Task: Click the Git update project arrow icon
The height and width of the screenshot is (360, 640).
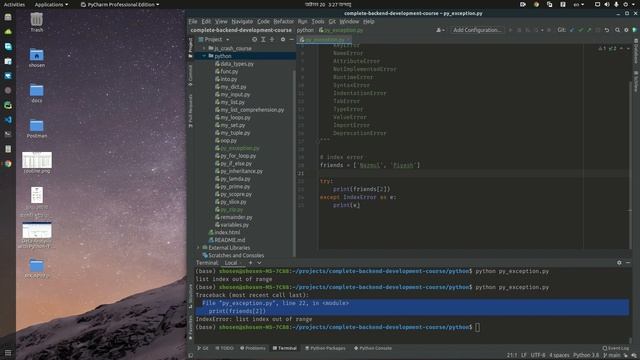Action: pyautogui.click(x=572, y=30)
